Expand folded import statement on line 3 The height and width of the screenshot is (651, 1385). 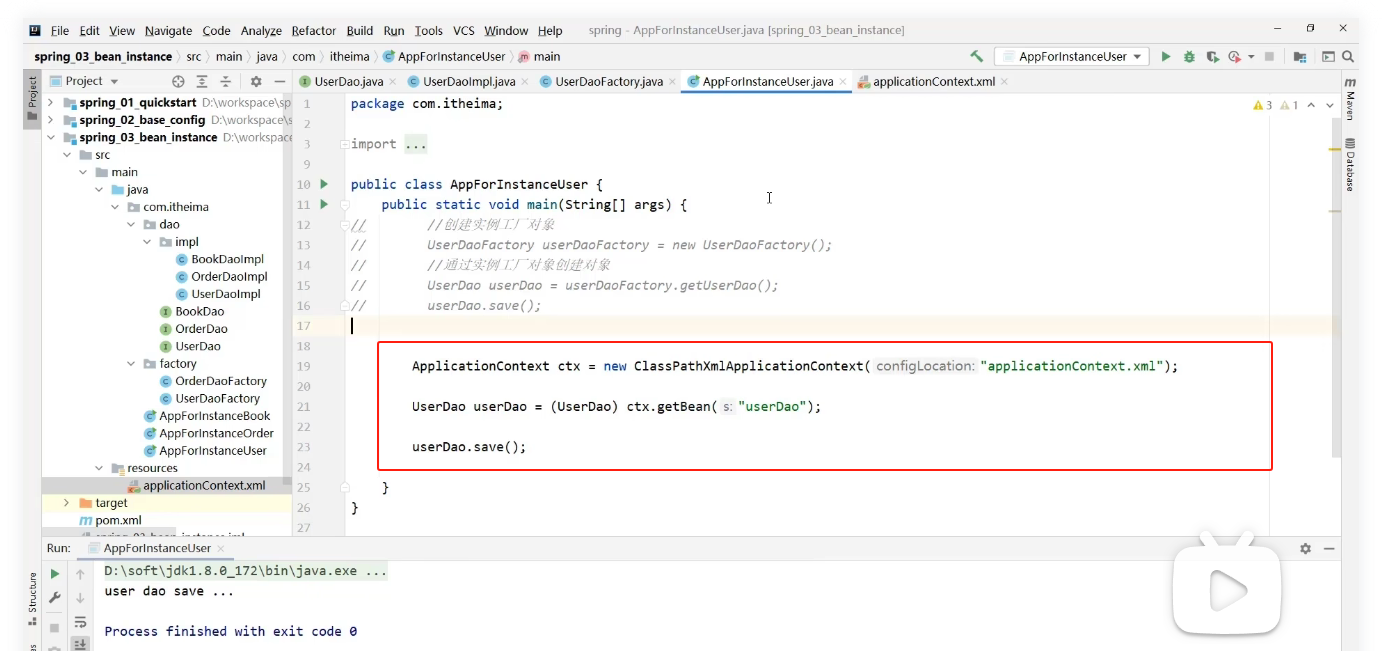coord(344,144)
